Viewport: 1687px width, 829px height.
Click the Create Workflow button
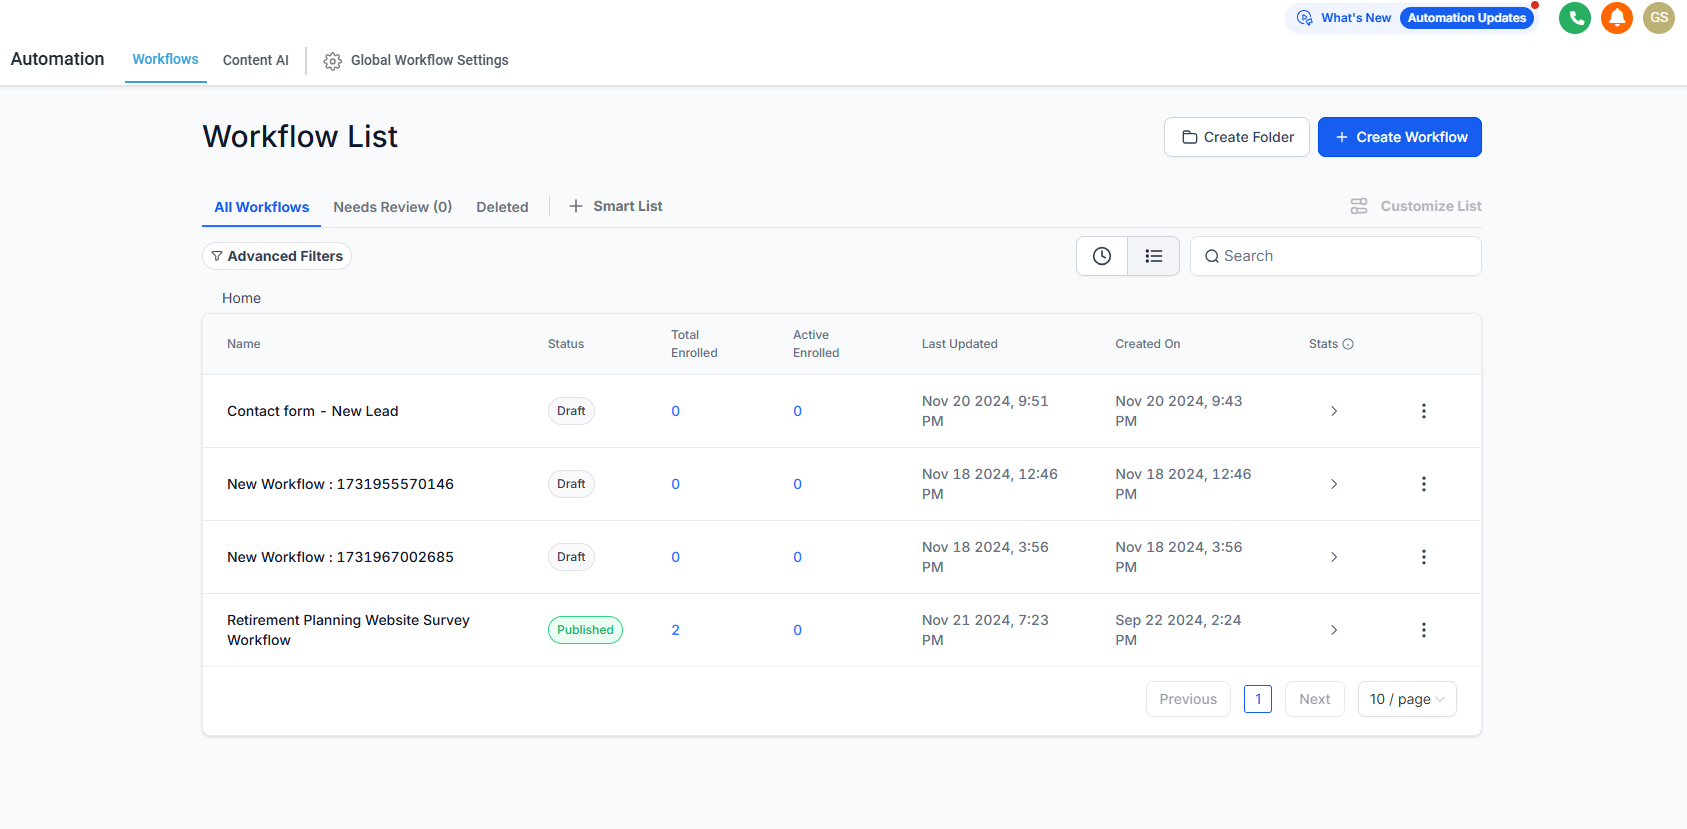point(1399,137)
